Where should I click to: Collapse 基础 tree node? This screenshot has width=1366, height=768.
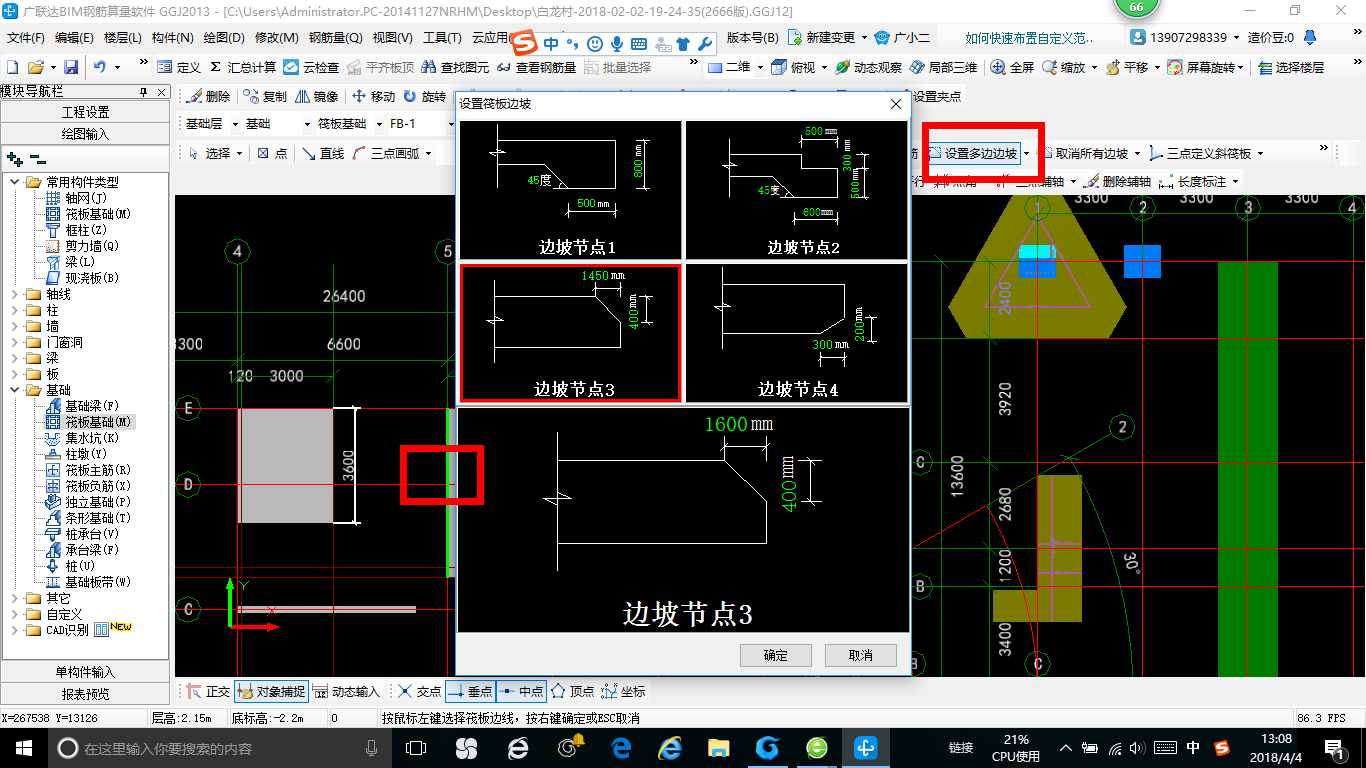(15, 390)
